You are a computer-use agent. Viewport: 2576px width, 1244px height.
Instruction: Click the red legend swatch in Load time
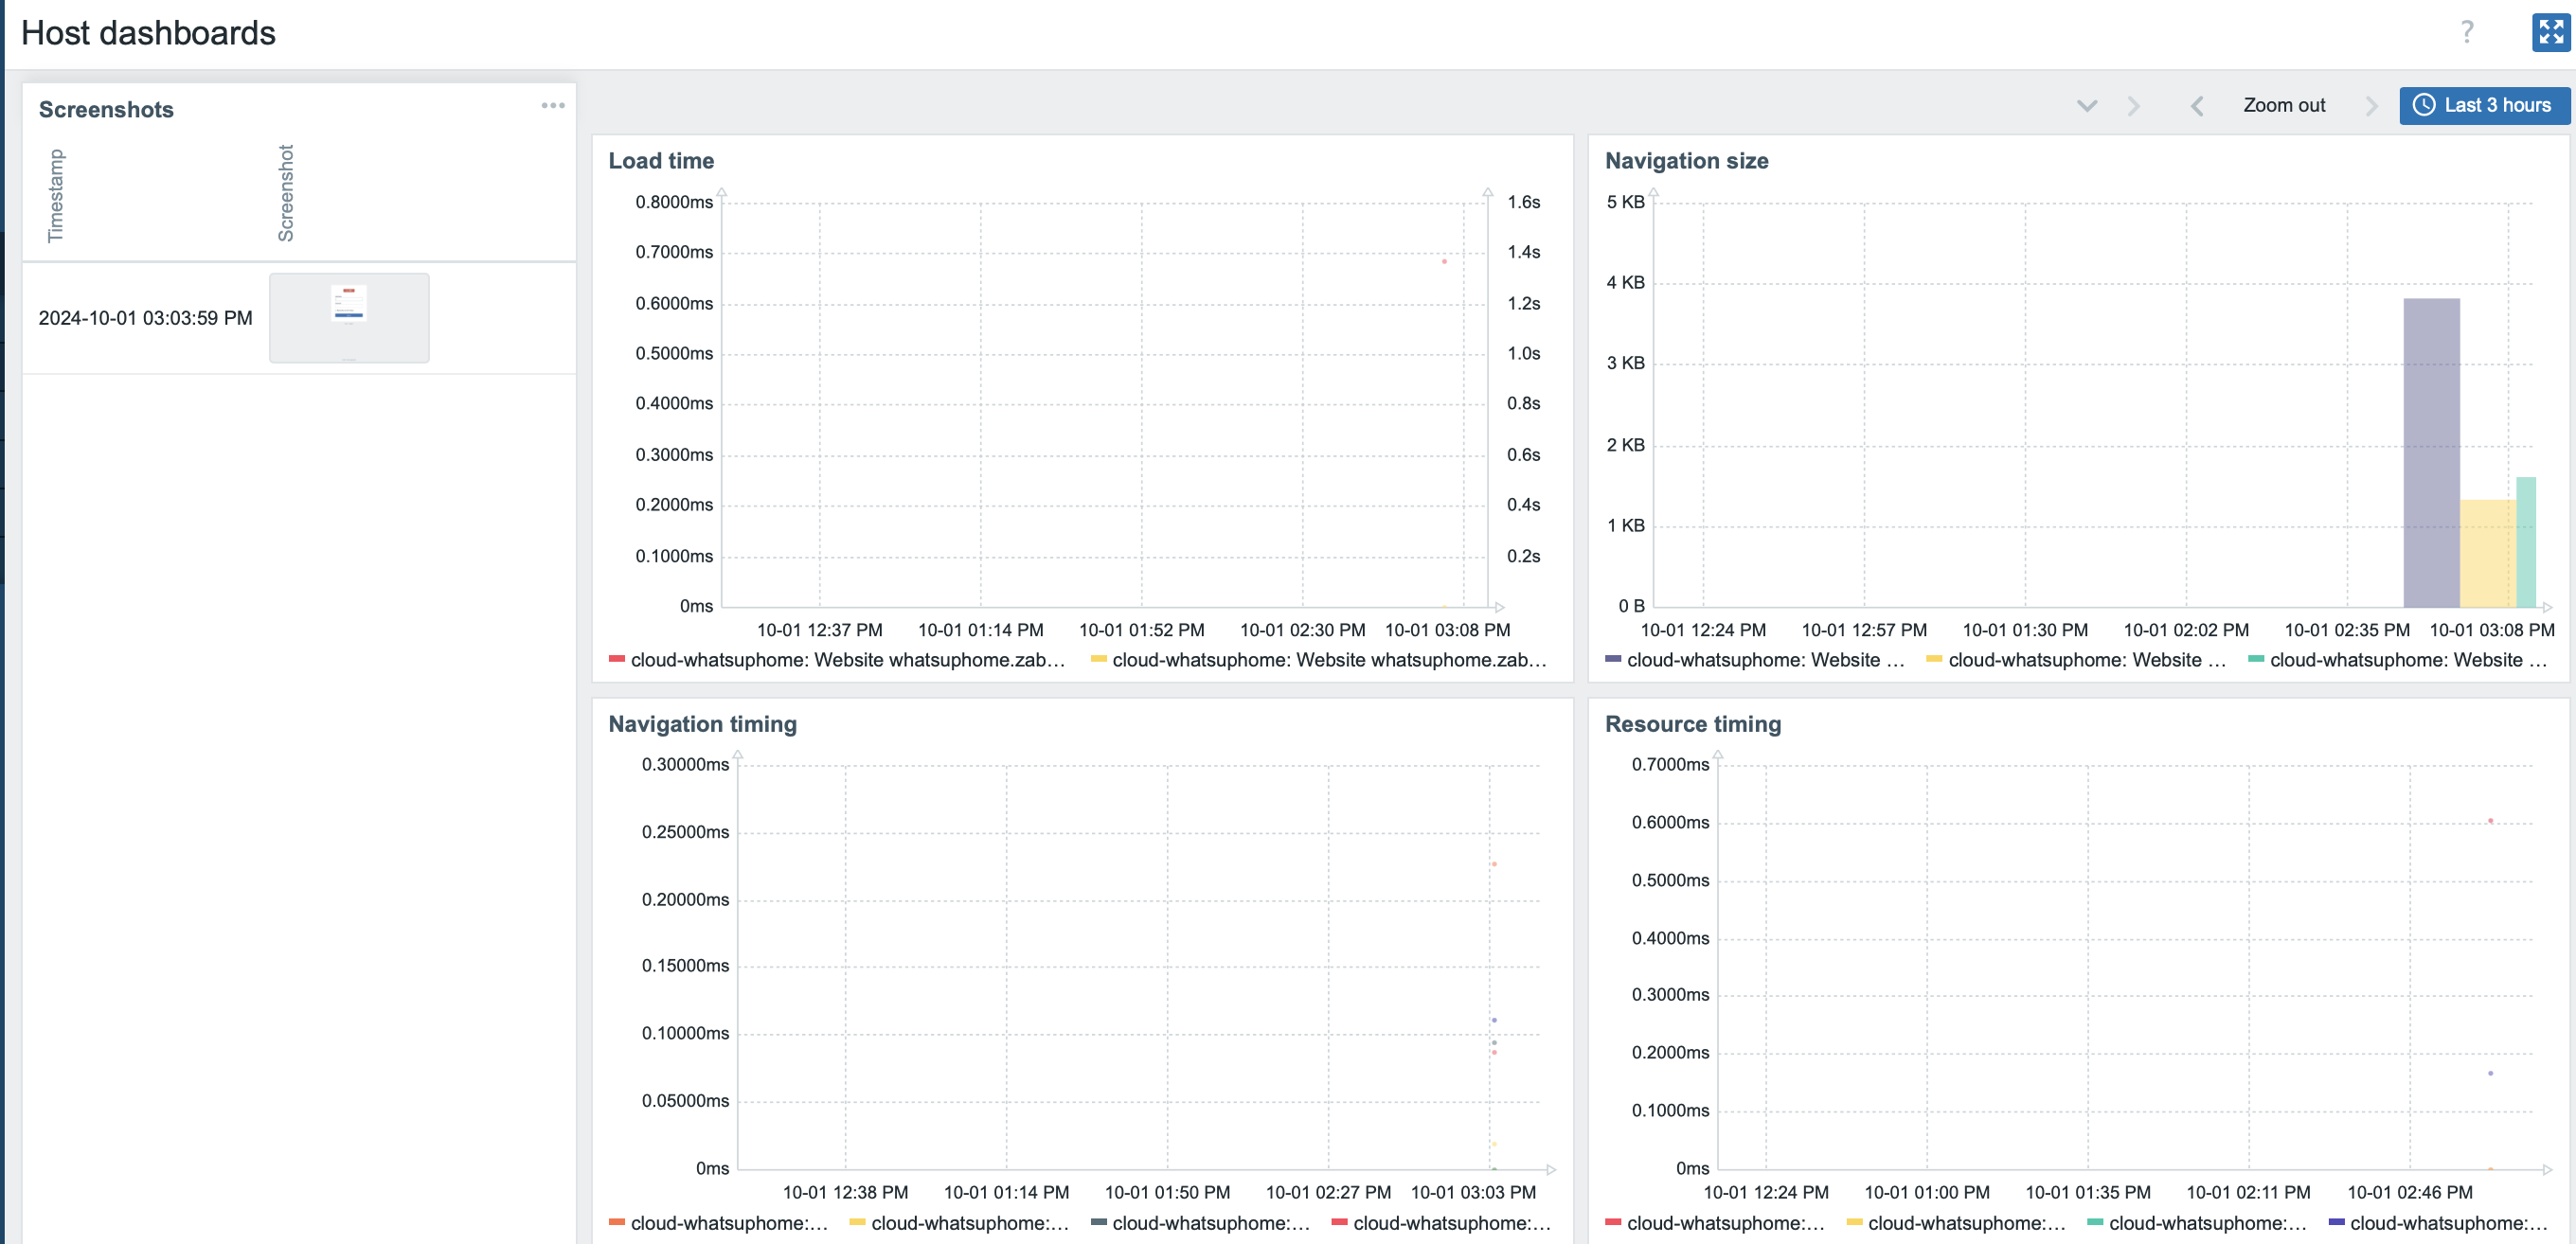[617, 659]
